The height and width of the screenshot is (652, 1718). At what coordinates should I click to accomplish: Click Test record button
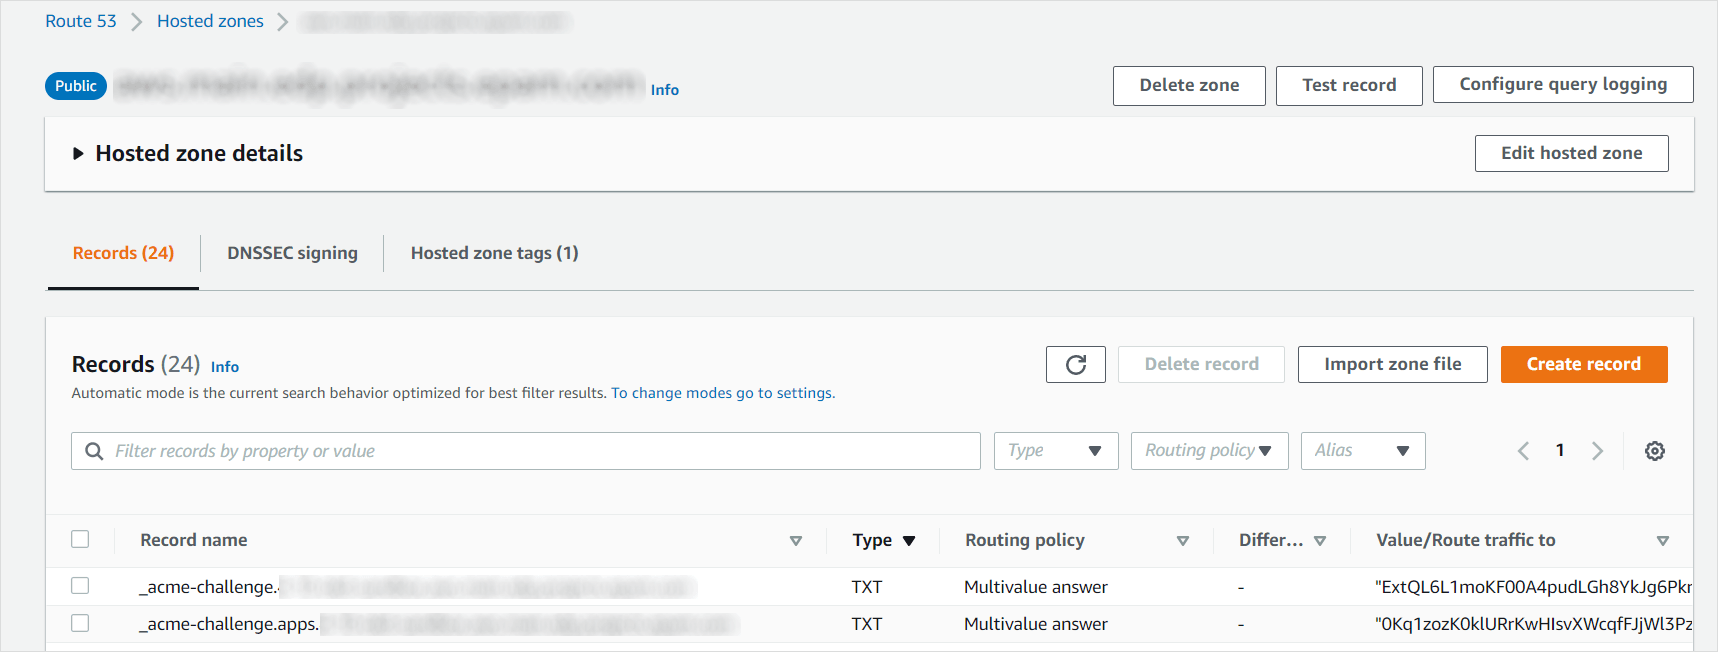pos(1349,85)
